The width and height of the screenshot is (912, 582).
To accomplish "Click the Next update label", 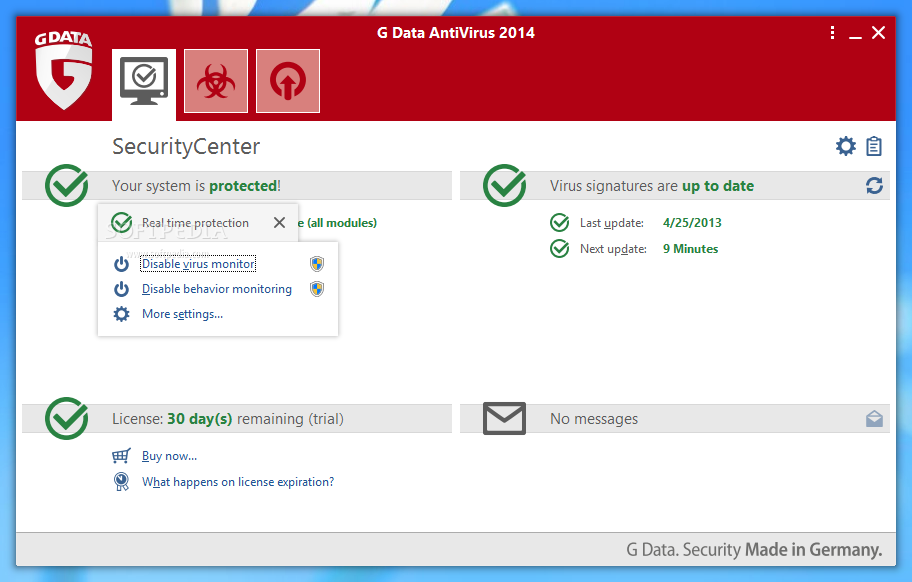I will (x=613, y=249).
